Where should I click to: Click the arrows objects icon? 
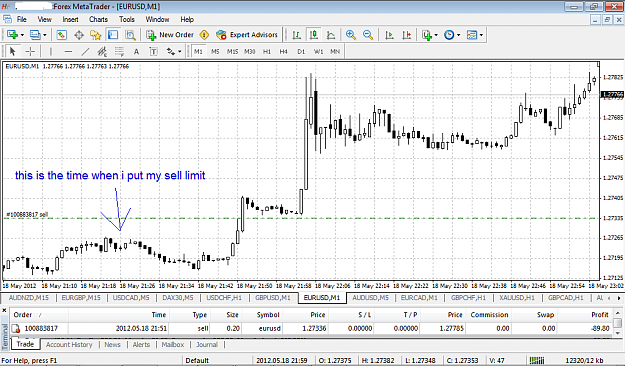171,51
